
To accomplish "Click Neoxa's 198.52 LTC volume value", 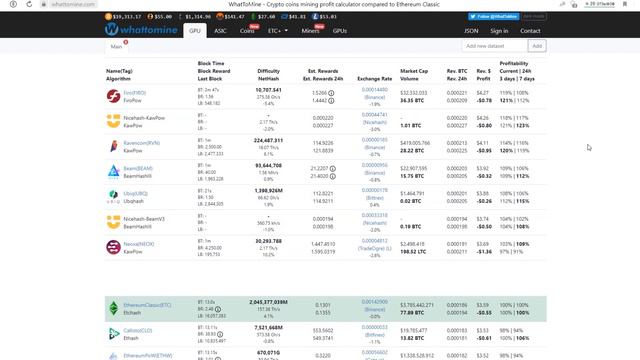I will [x=413, y=252].
